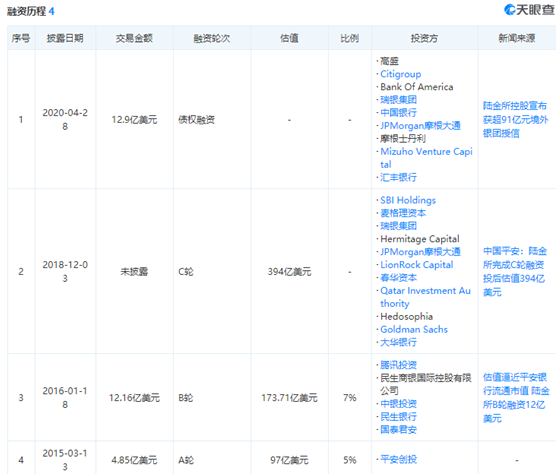Open JPMorgan摩根大通 in the 债权融资 row
The image size is (558, 476).
tap(420, 126)
